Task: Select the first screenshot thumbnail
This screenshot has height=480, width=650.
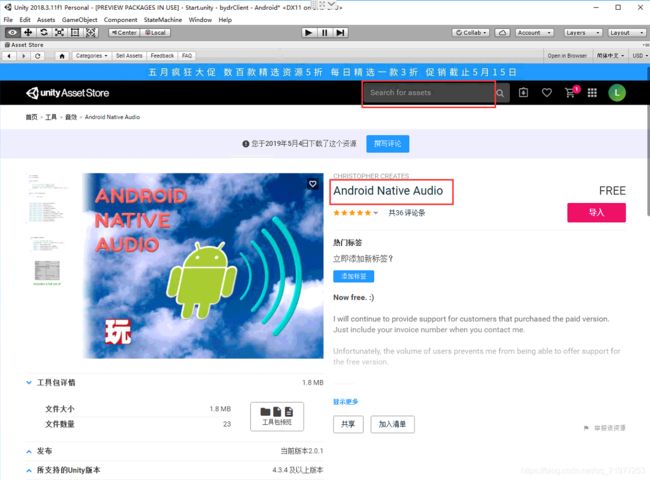Action: (x=47, y=198)
